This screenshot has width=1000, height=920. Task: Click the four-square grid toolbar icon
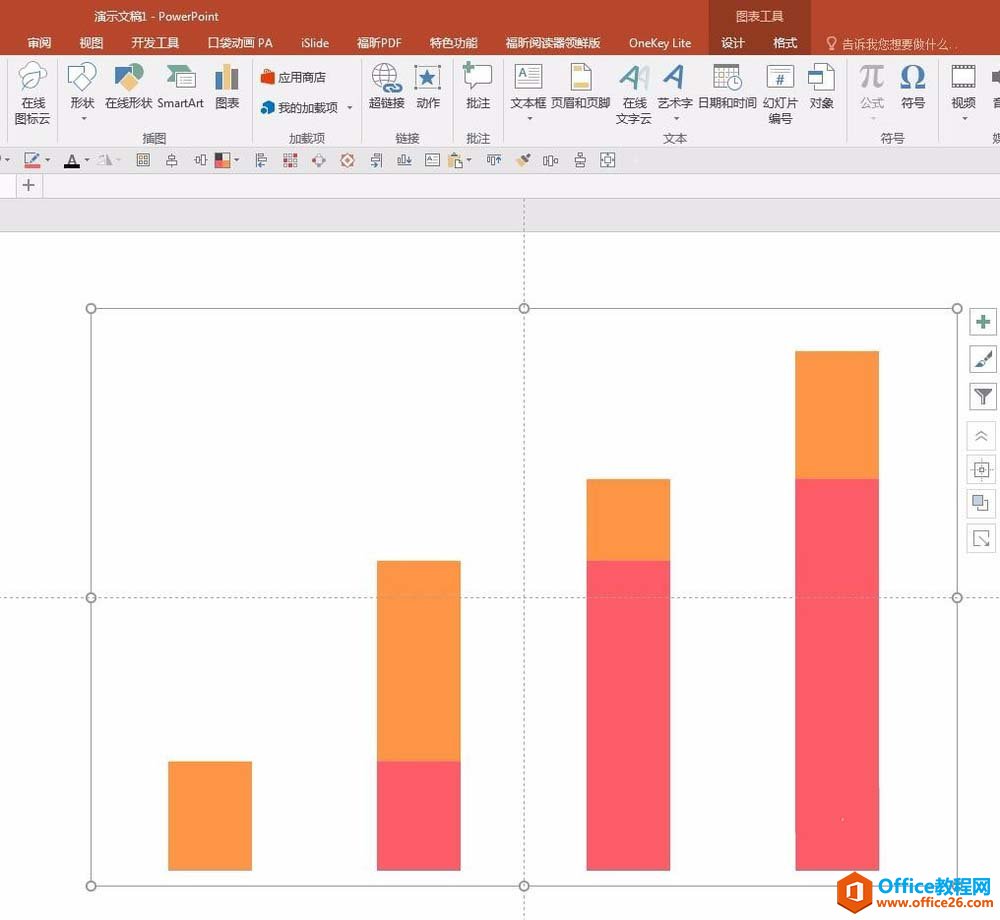pos(143,160)
